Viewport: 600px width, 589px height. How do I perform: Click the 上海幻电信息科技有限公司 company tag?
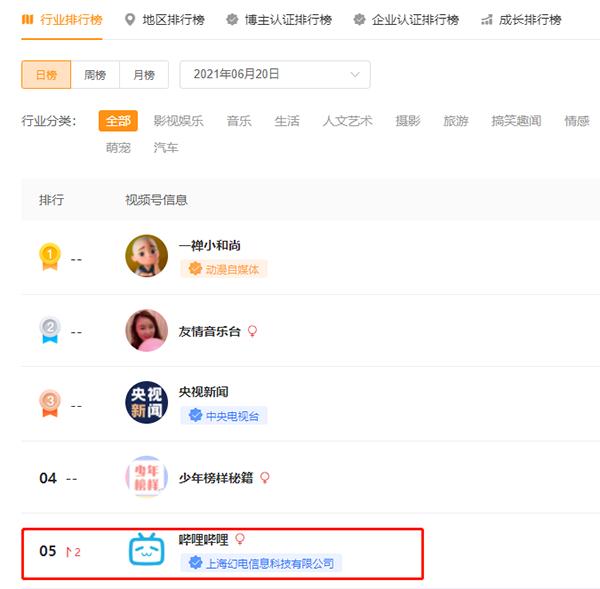click(x=261, y=563)
